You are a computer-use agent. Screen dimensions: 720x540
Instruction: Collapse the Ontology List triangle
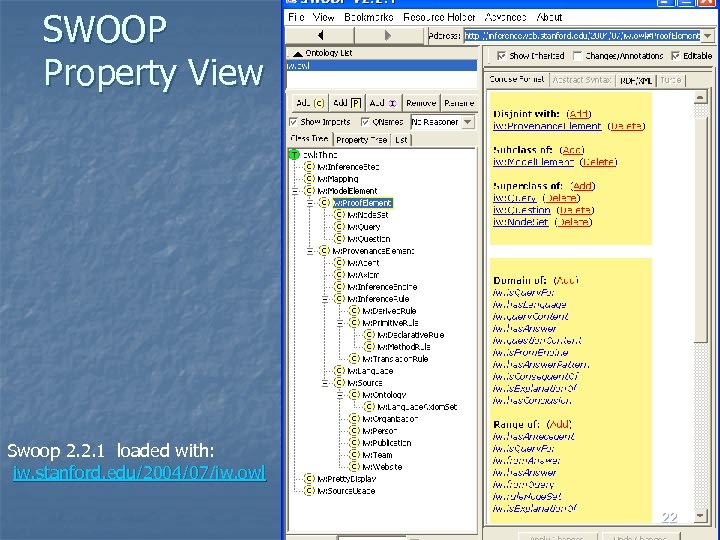click(x=298, y=54)
